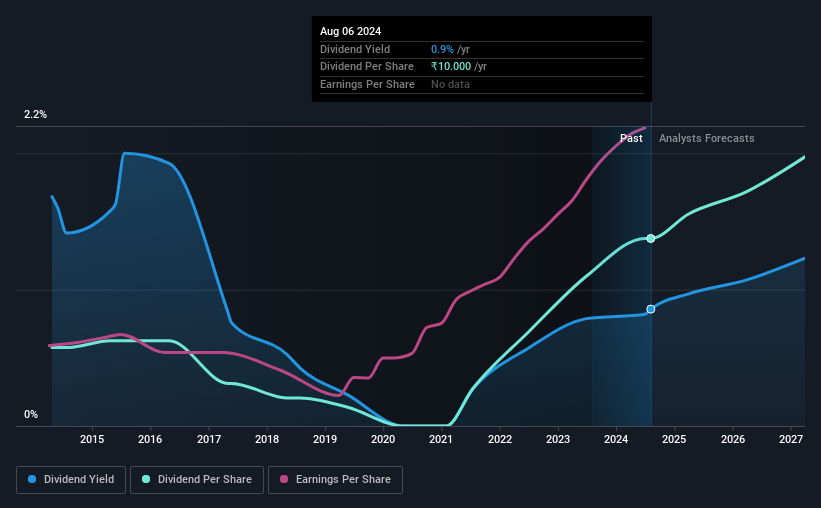
Task: Click the 2019 x-axis label
Action: pos(325,439)
